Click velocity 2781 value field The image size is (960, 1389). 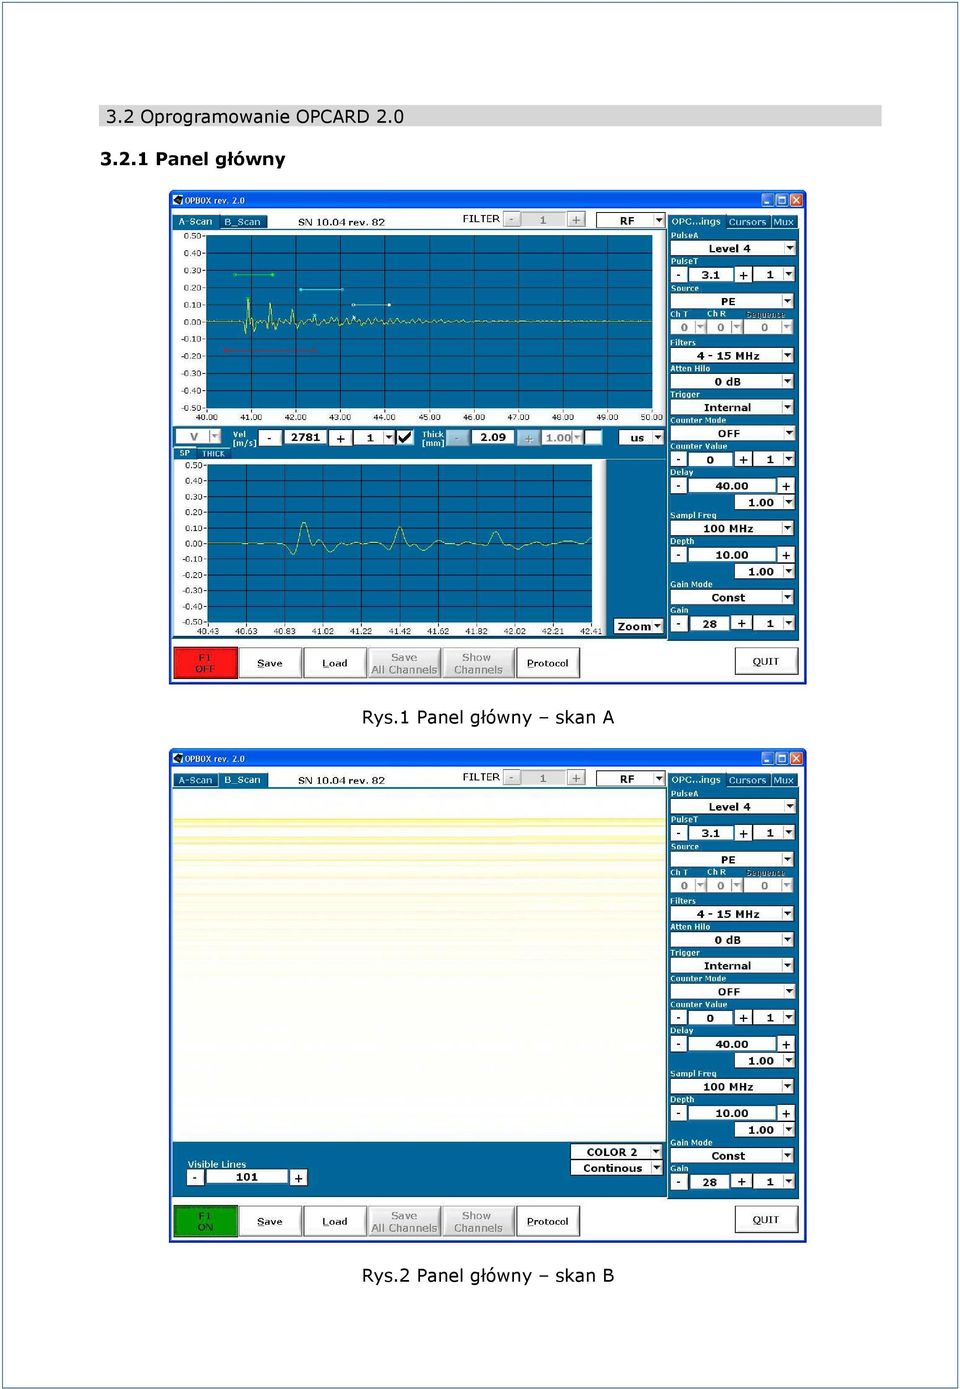[x=305, y=437]
